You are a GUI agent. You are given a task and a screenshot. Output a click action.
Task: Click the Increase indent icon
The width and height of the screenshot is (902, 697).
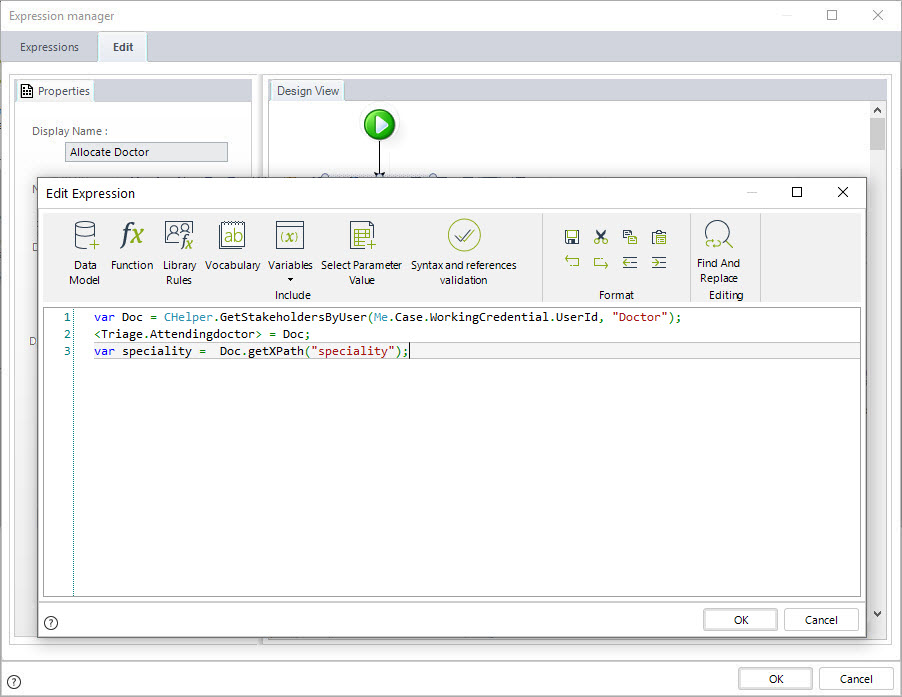[659, 263]
